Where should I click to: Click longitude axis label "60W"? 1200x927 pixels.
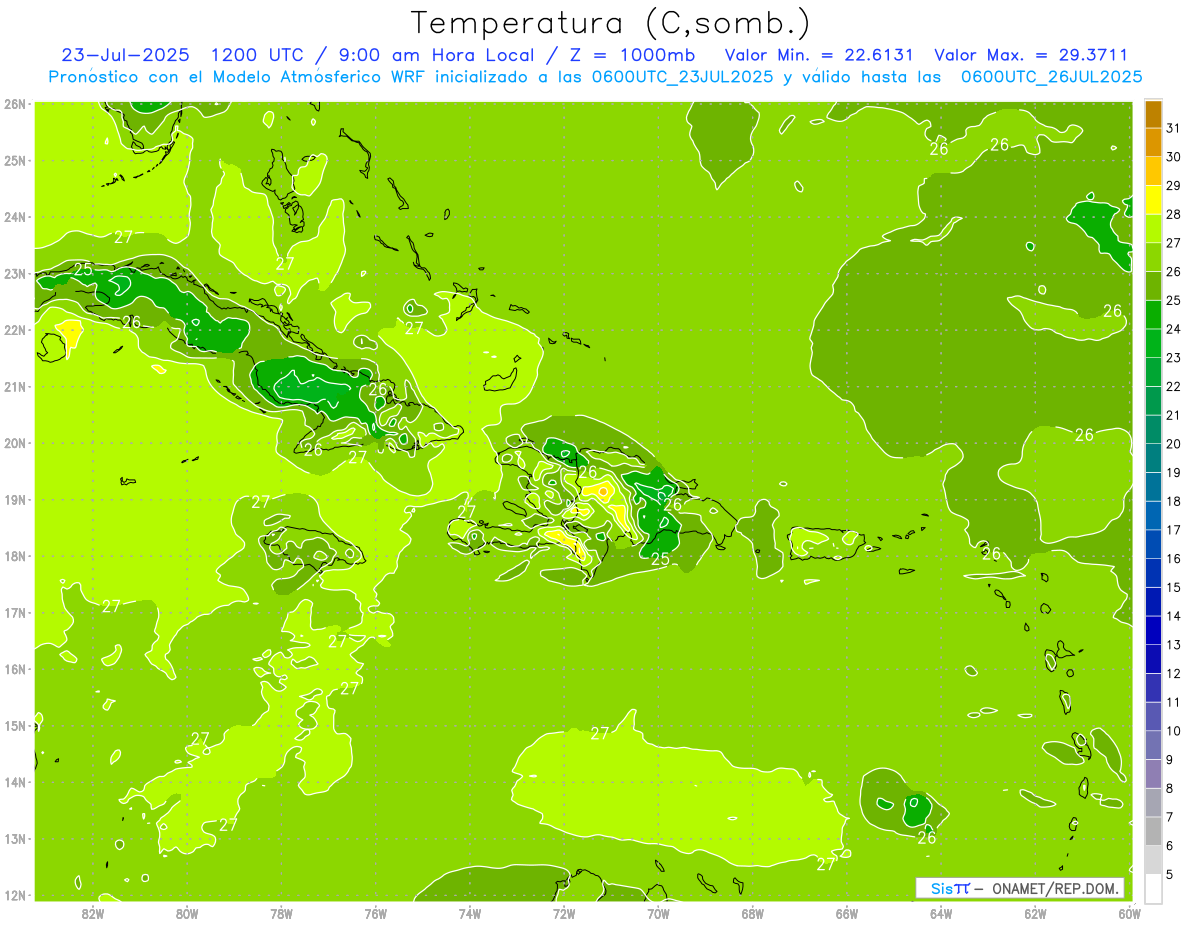tap(1129, 913)
